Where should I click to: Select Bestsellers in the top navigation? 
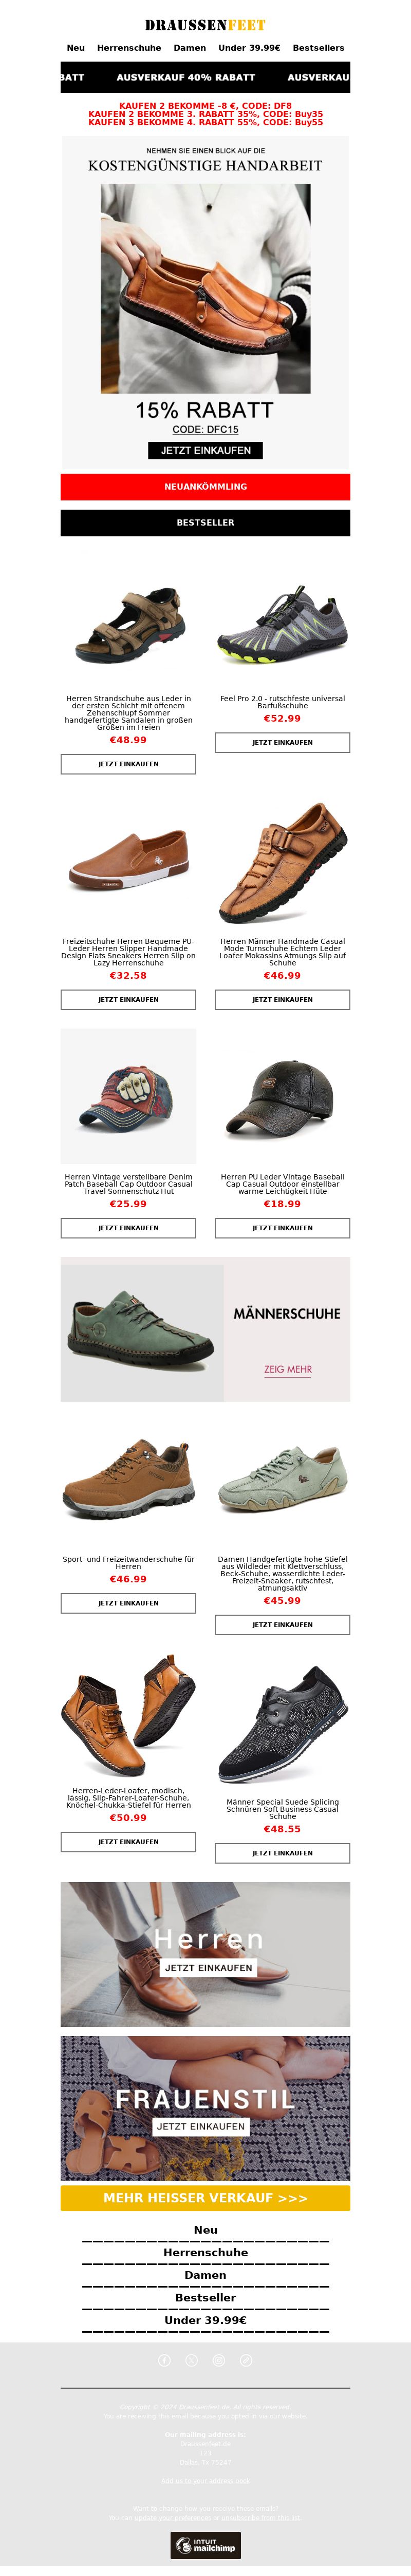tap(318, 48)
